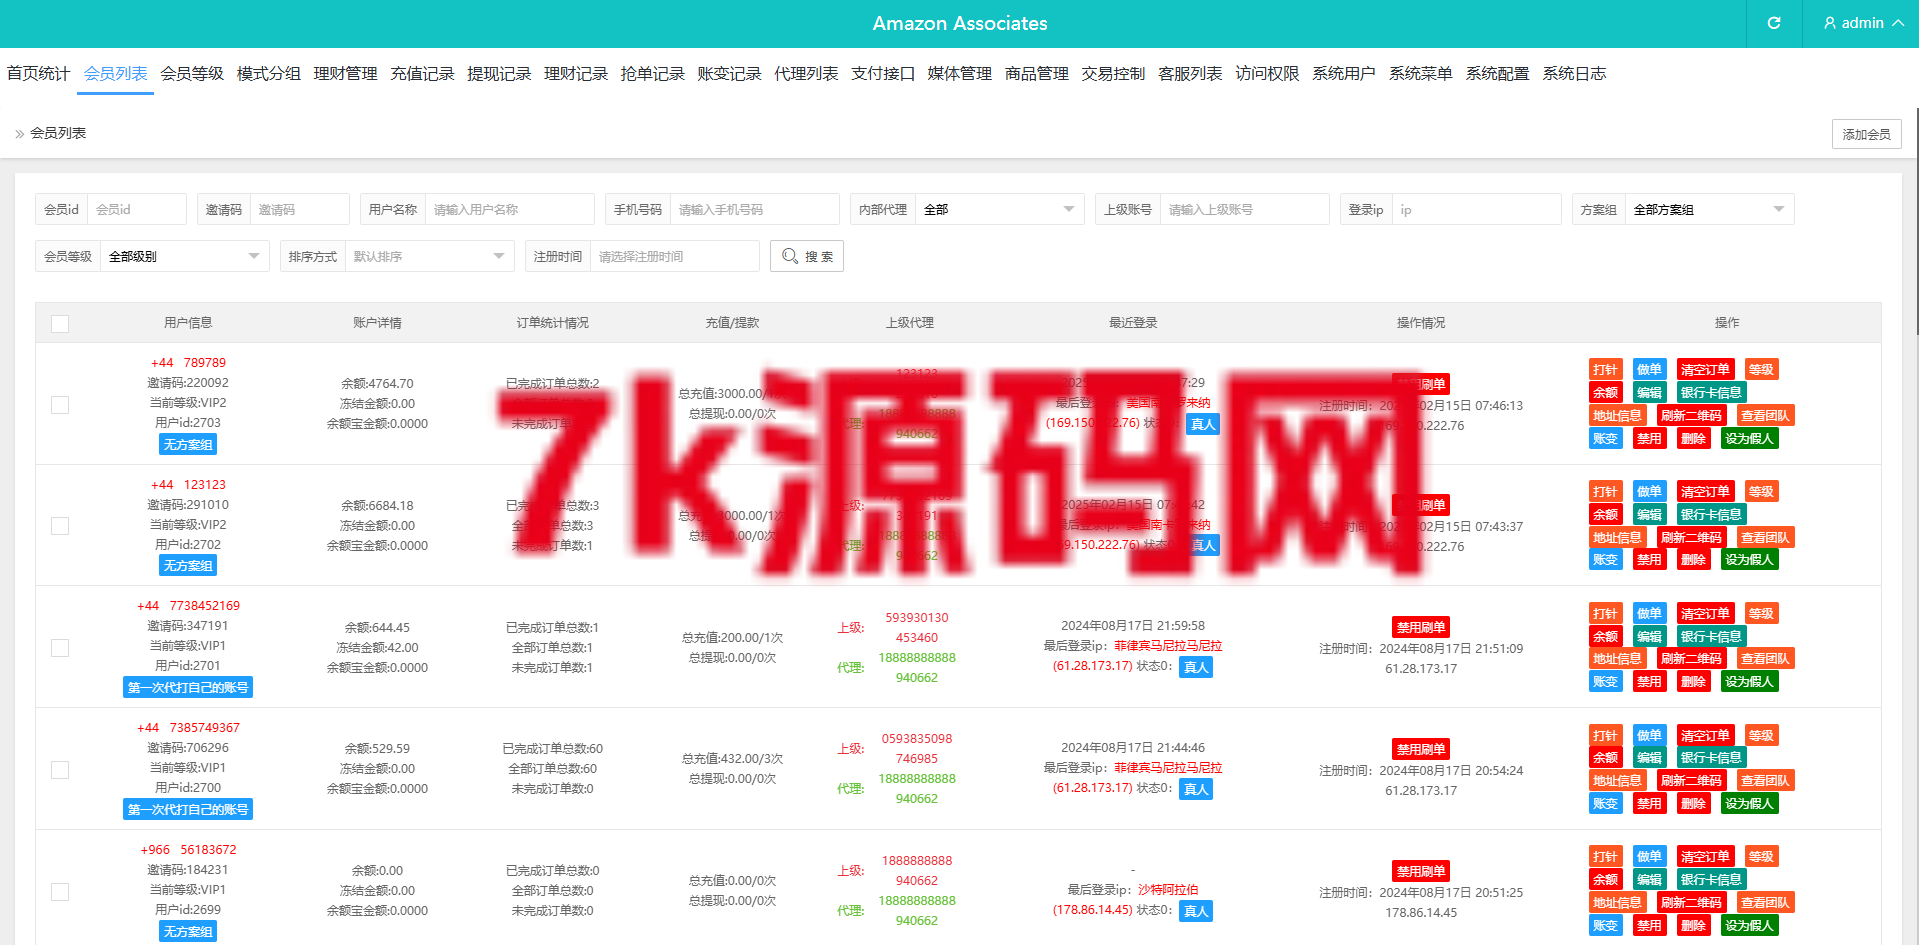This screenshot has height=945, width=1919.
Task: Open the 会员等级 menu tab
Action: tap(192, 73)
